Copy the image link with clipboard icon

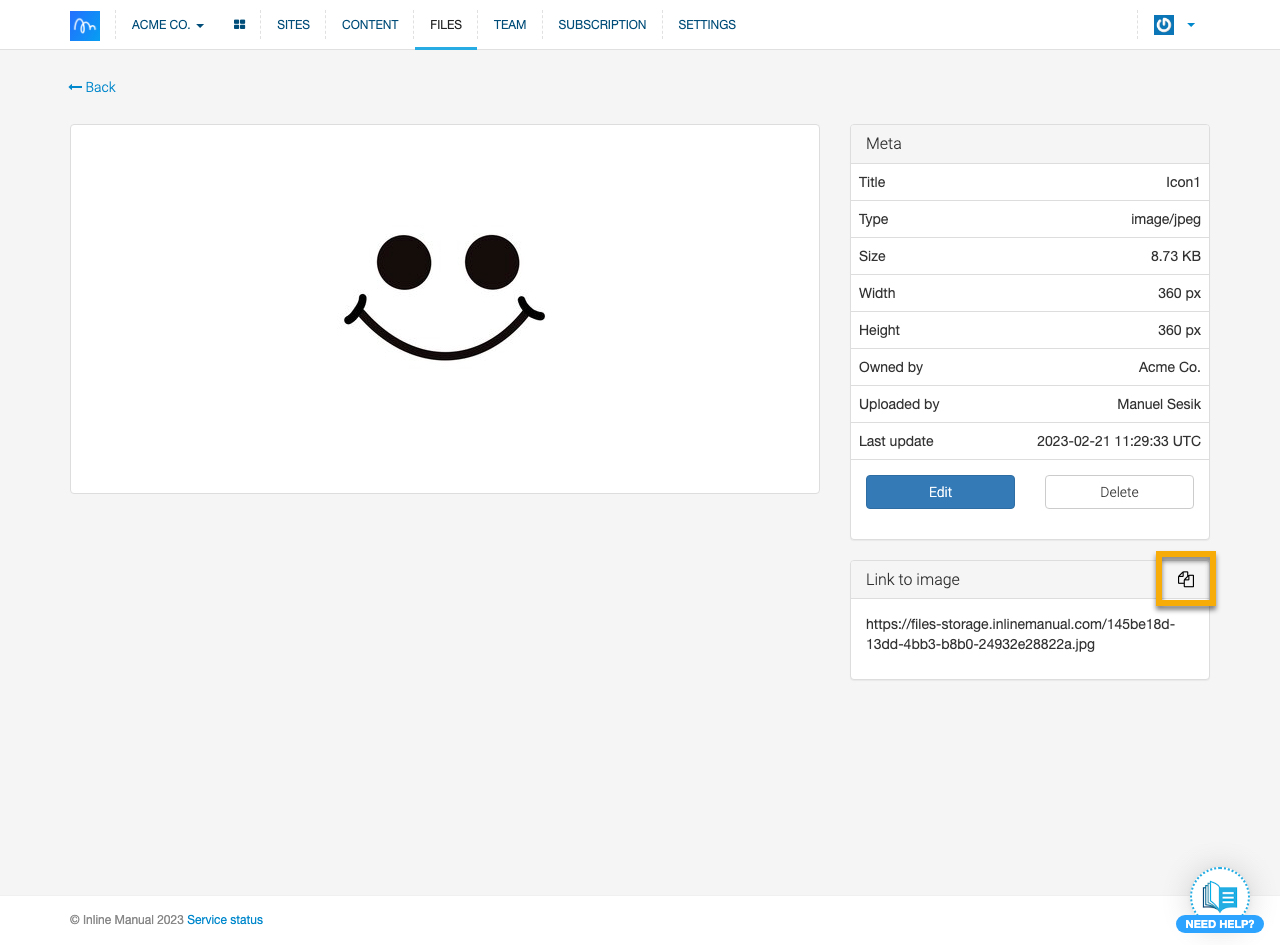pyautogui.click(x=1186, y=579)
